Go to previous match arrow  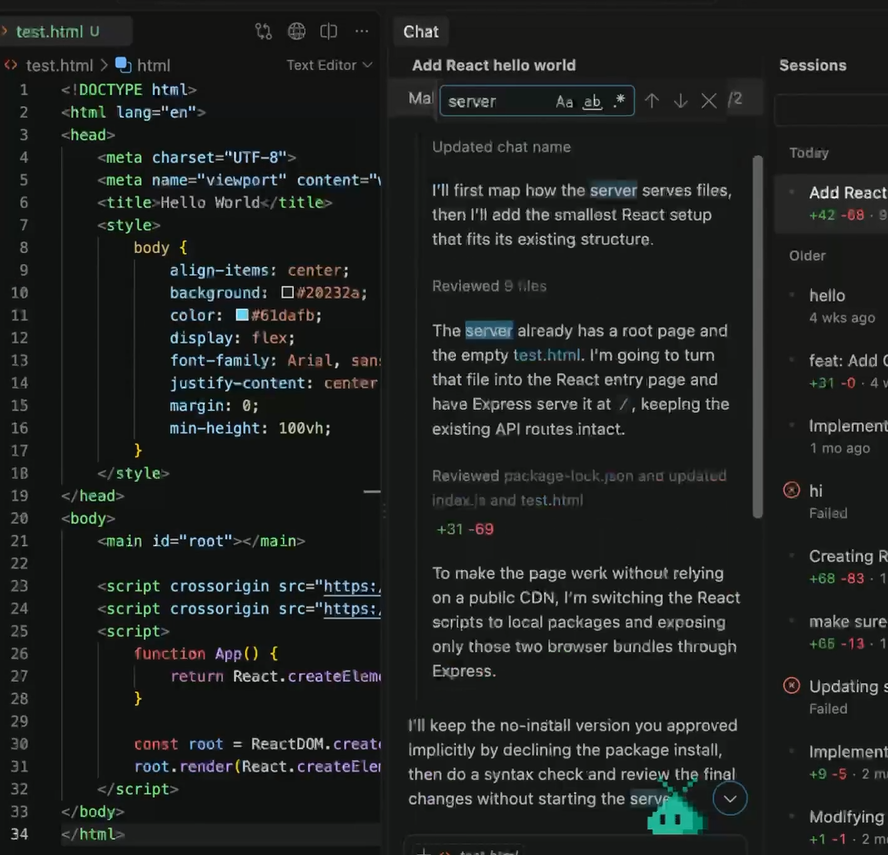pyautogui.click(x=652, y=101)
